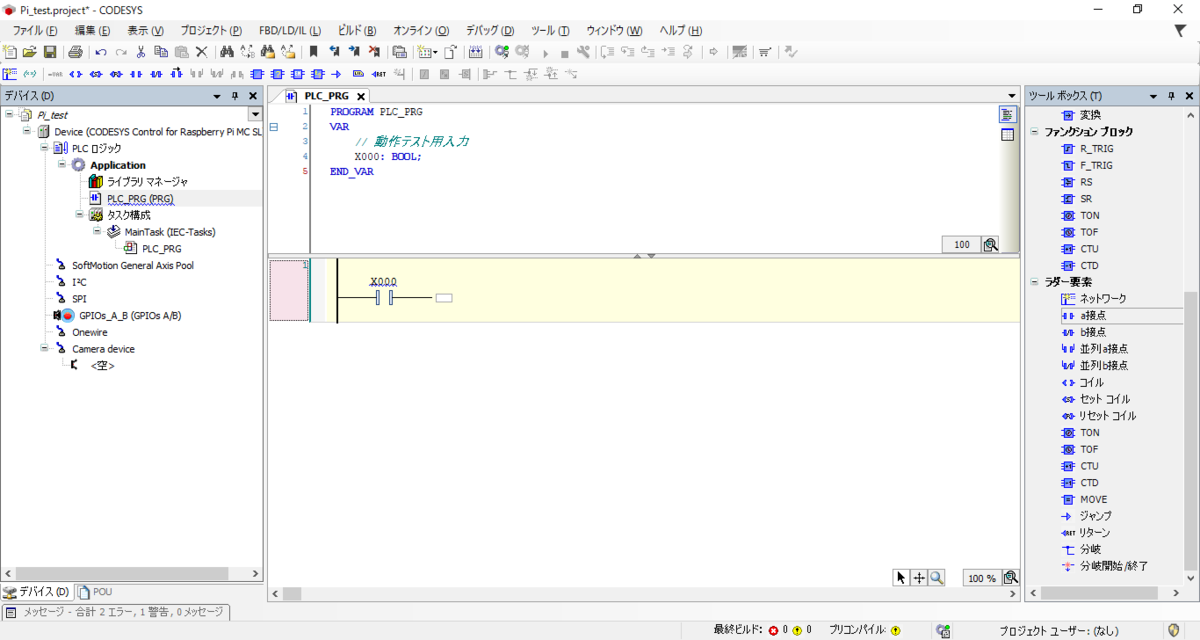Image resolution: width=1200 pixels, height=640 pixels.
Task: Create a new project with toolbar icon
Action: click(x=10, y=52)
